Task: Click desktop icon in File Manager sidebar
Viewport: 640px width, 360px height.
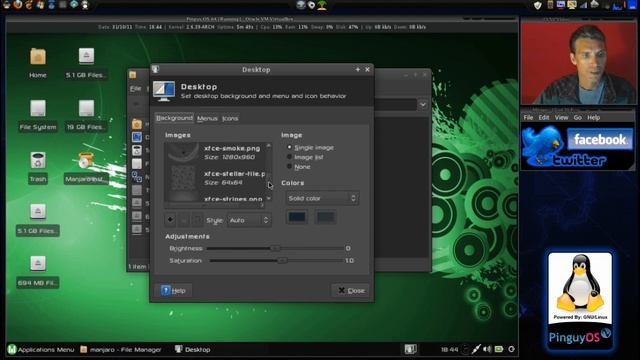Action: click(x=137, y=137)
